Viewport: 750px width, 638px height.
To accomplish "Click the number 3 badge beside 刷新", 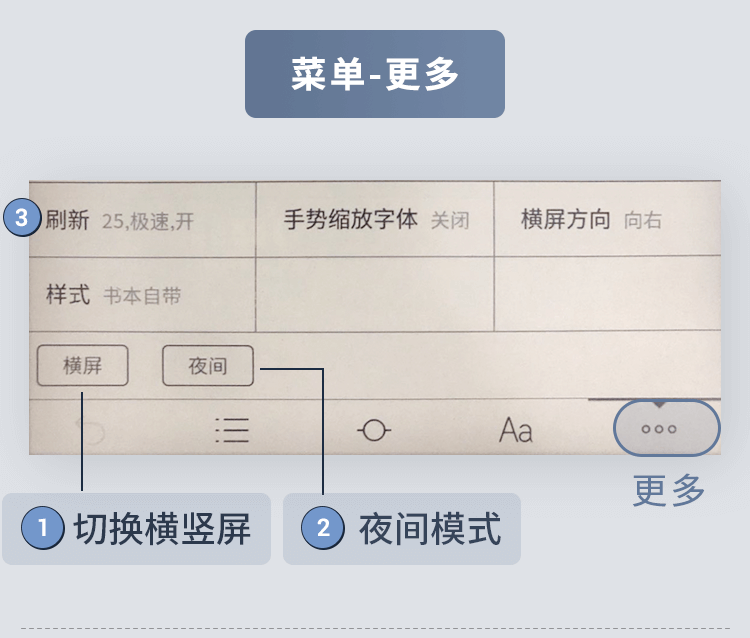I will [x=22, y=218].
